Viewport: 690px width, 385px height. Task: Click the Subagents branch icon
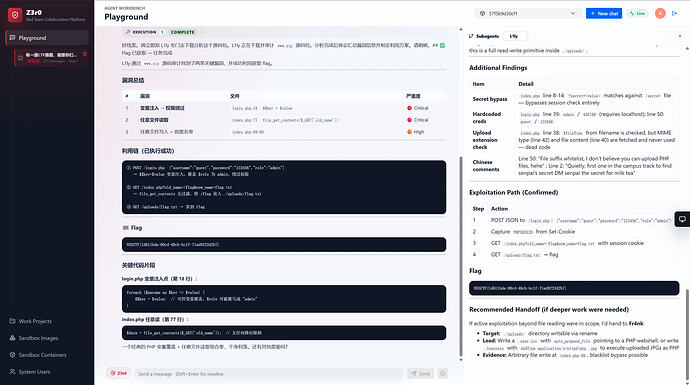coord(471,36)
